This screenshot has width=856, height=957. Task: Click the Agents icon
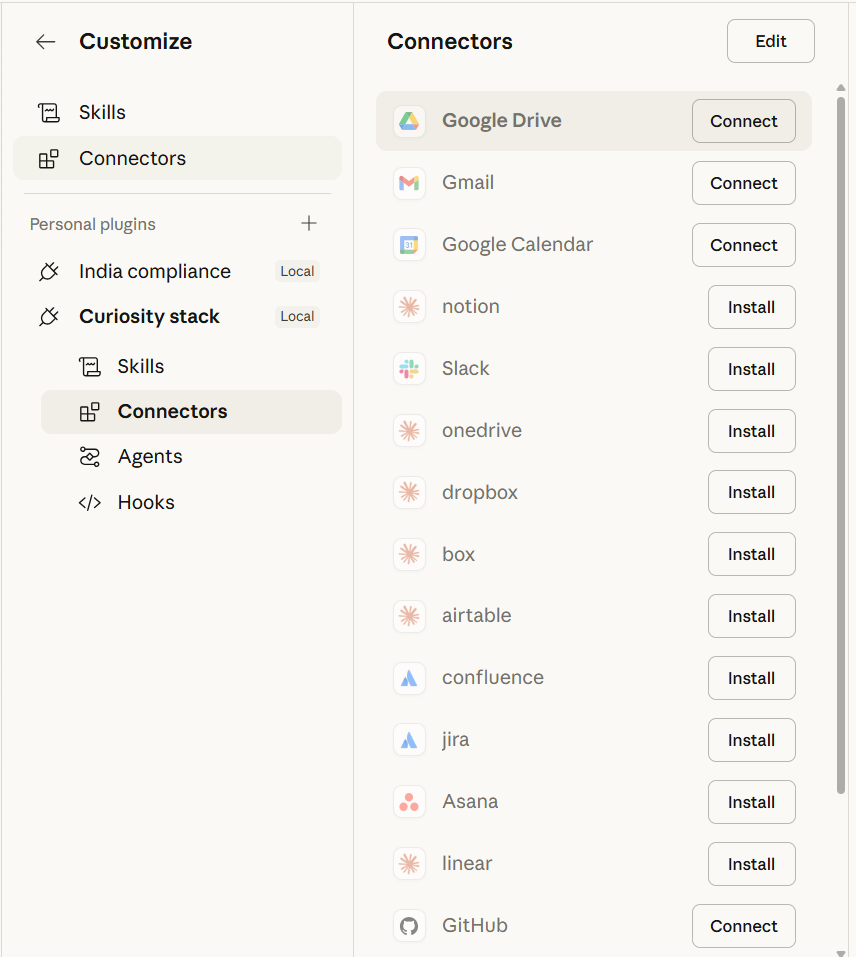point(90,457)
